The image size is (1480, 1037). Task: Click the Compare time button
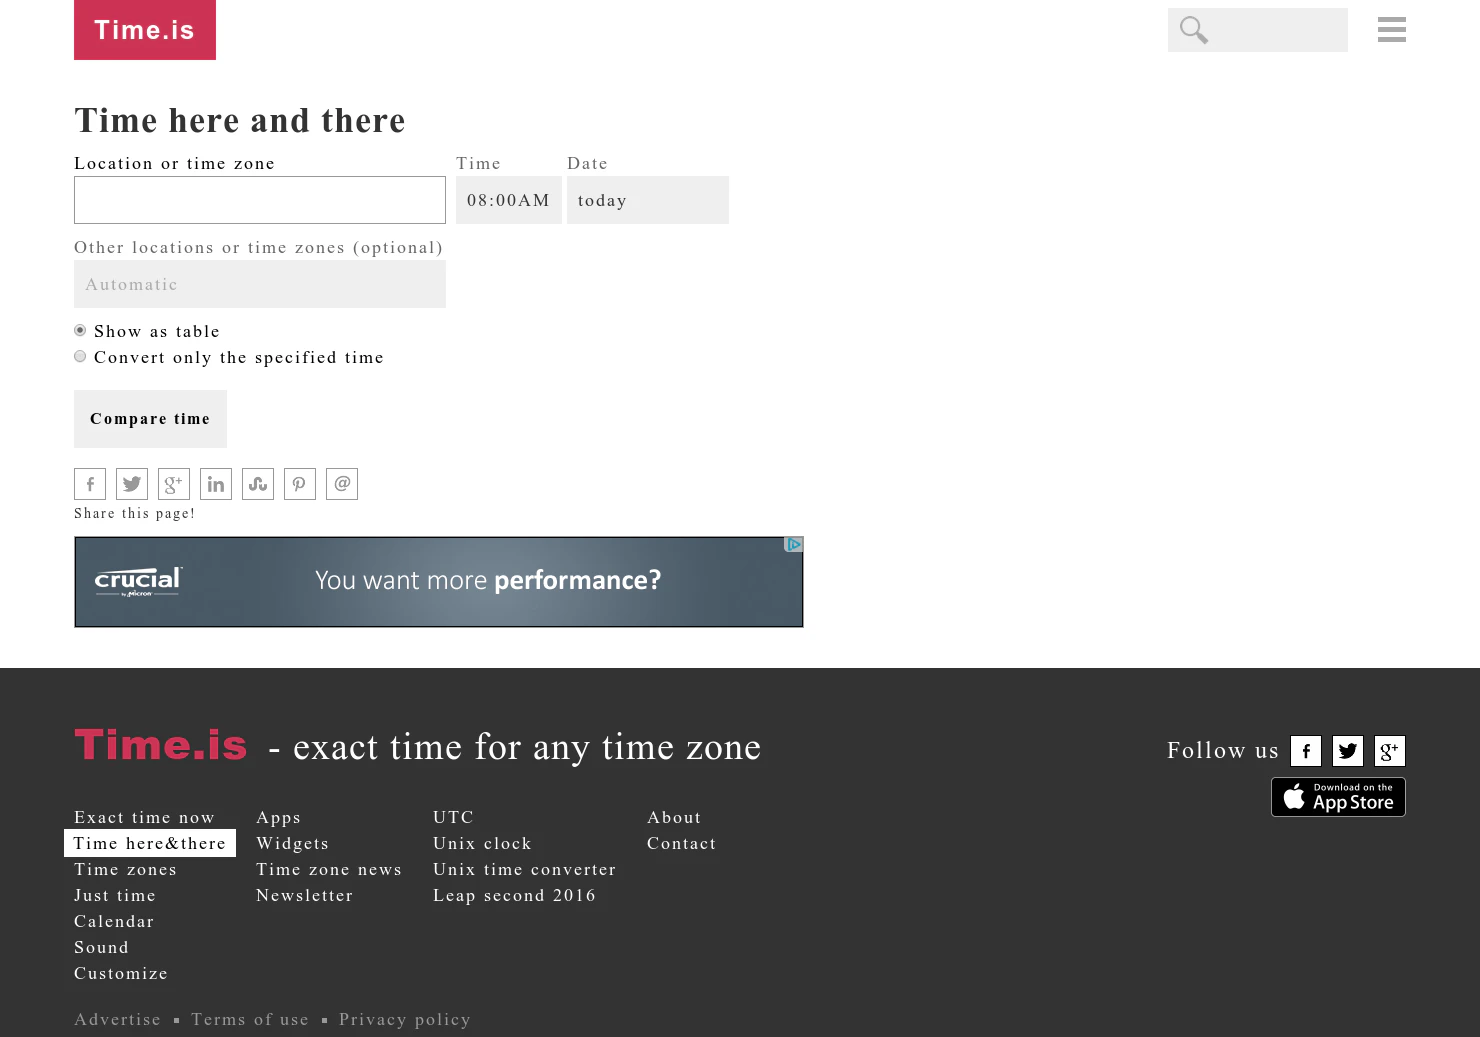[150, 419]
